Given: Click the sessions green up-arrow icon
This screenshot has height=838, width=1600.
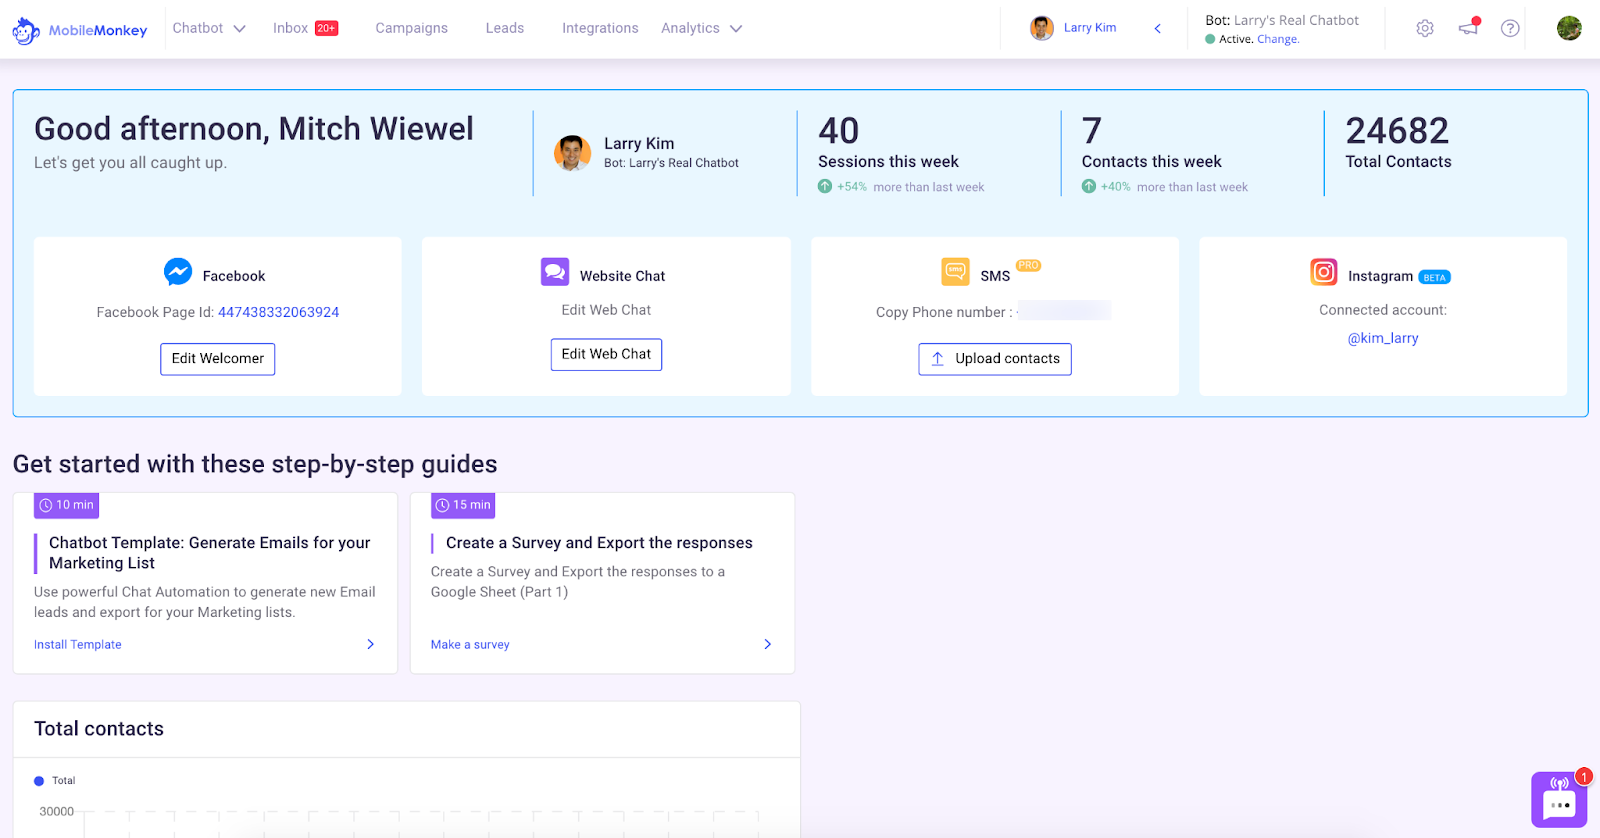Looking at the screenshot, I should pyautogui.click(x=825, y=186).
